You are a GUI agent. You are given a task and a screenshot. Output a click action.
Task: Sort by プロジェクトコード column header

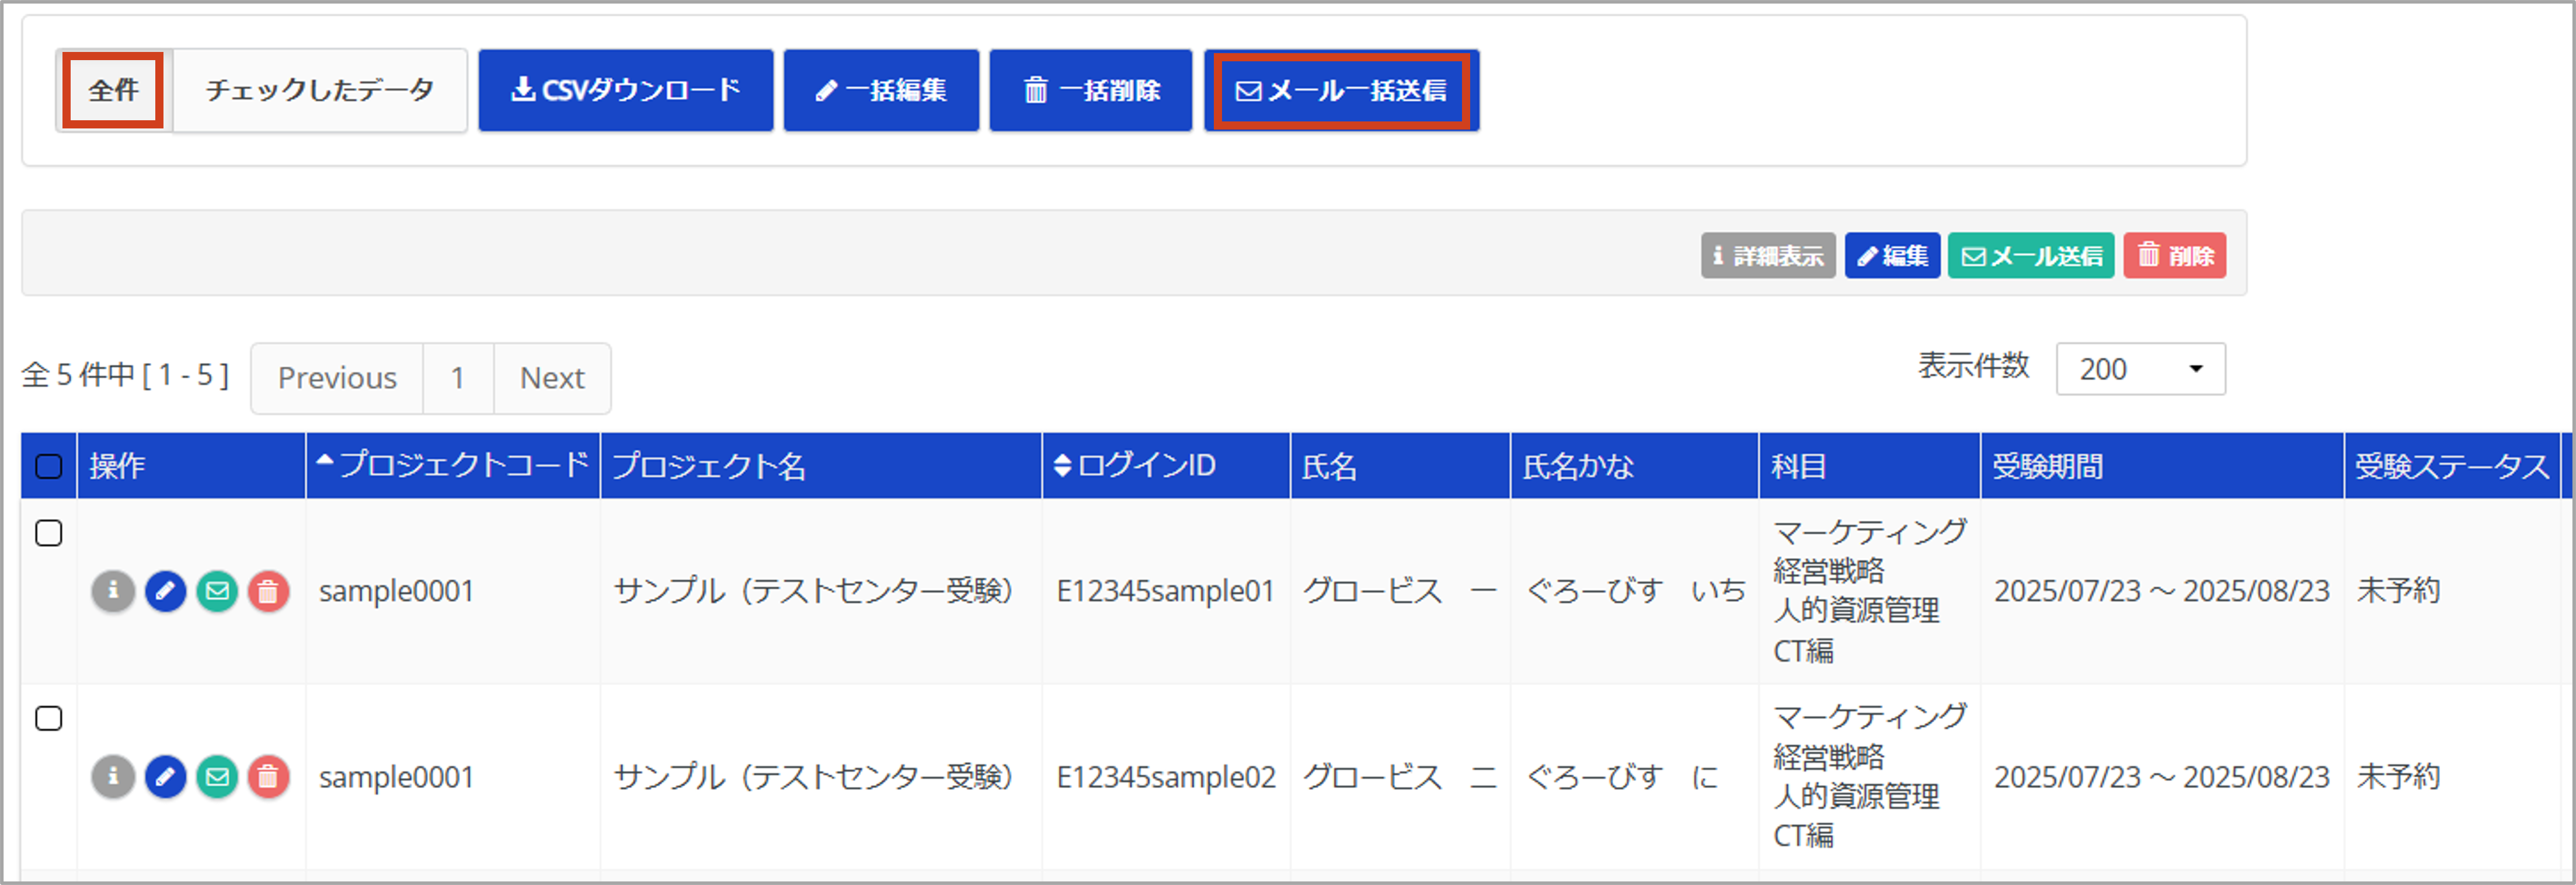452,465
